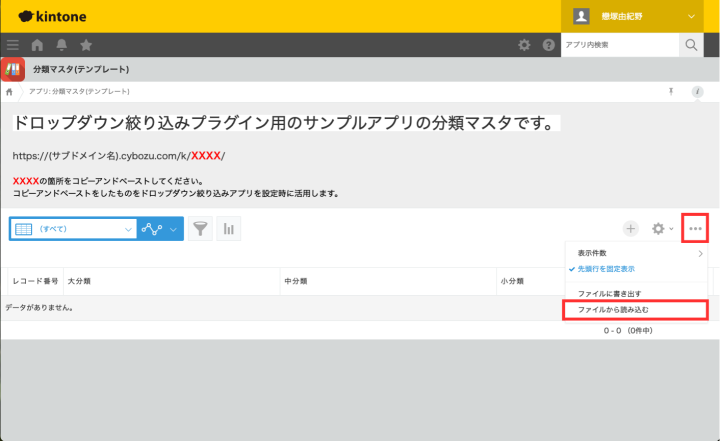Click the filter funnel icon

(x=201, y=229)
